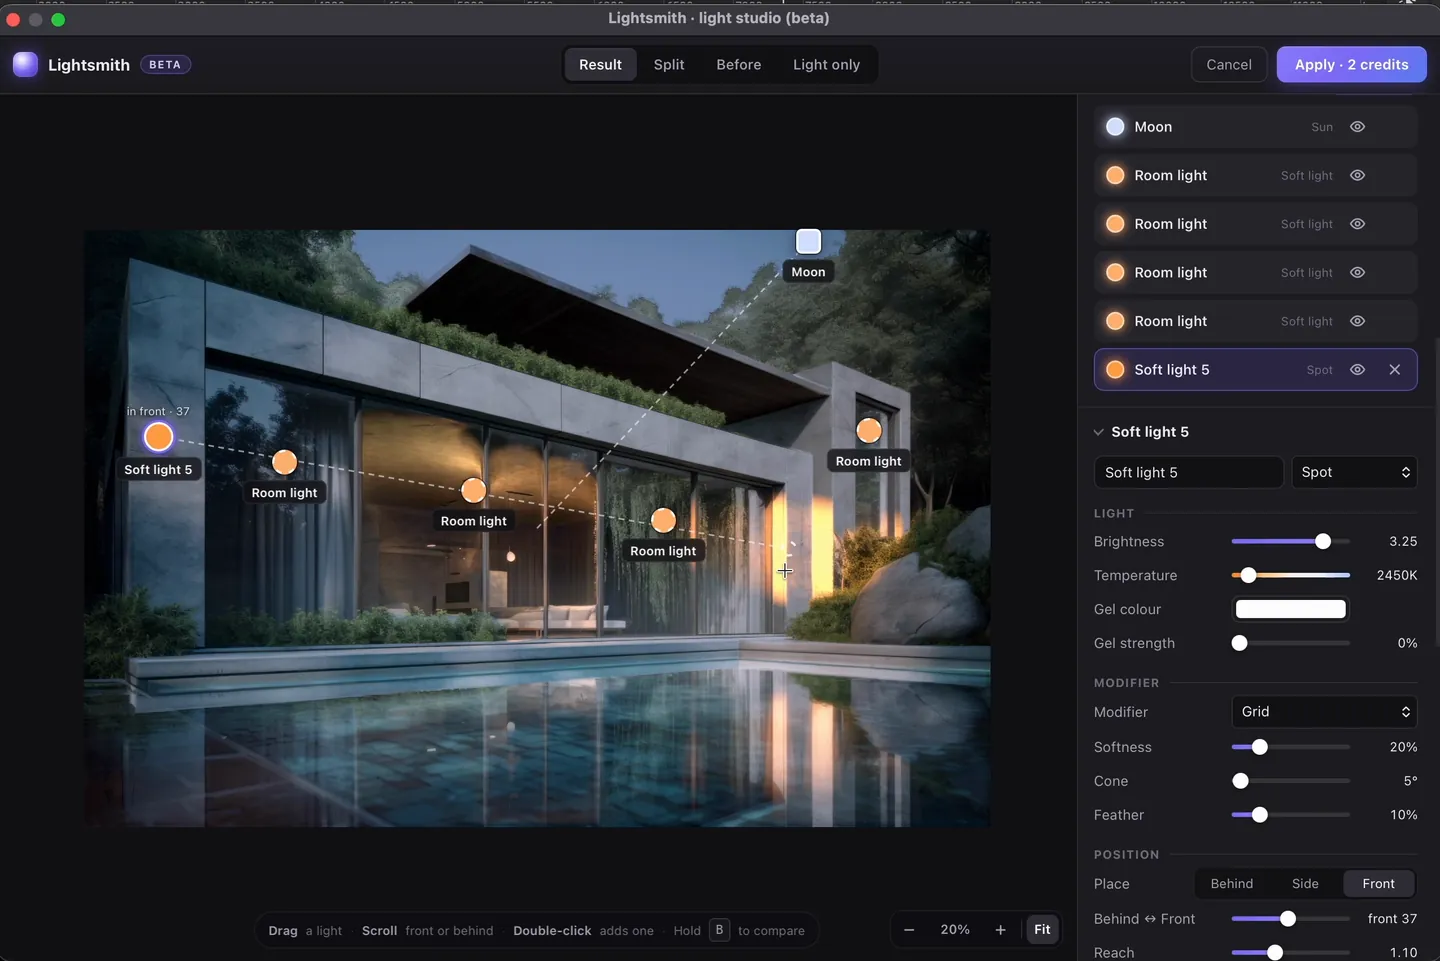Click the Cancel button
The height and width of the screenshot is (961, 1440).
click(1229, 65)
